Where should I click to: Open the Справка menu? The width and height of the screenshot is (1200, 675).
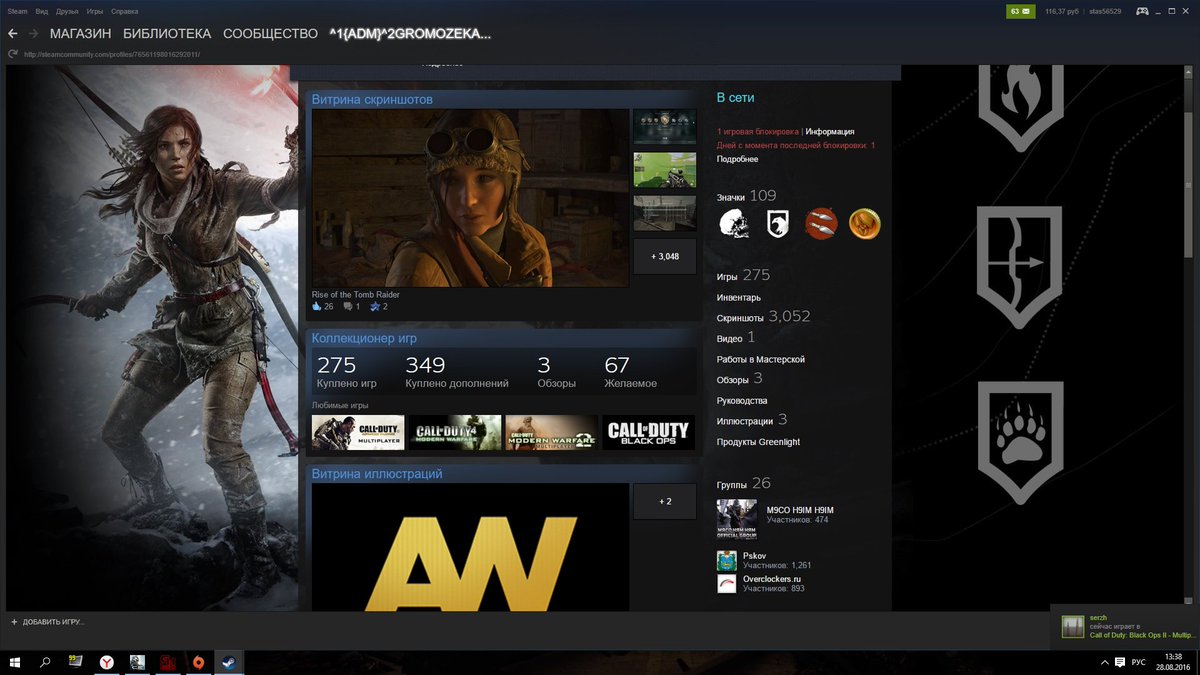124,11
